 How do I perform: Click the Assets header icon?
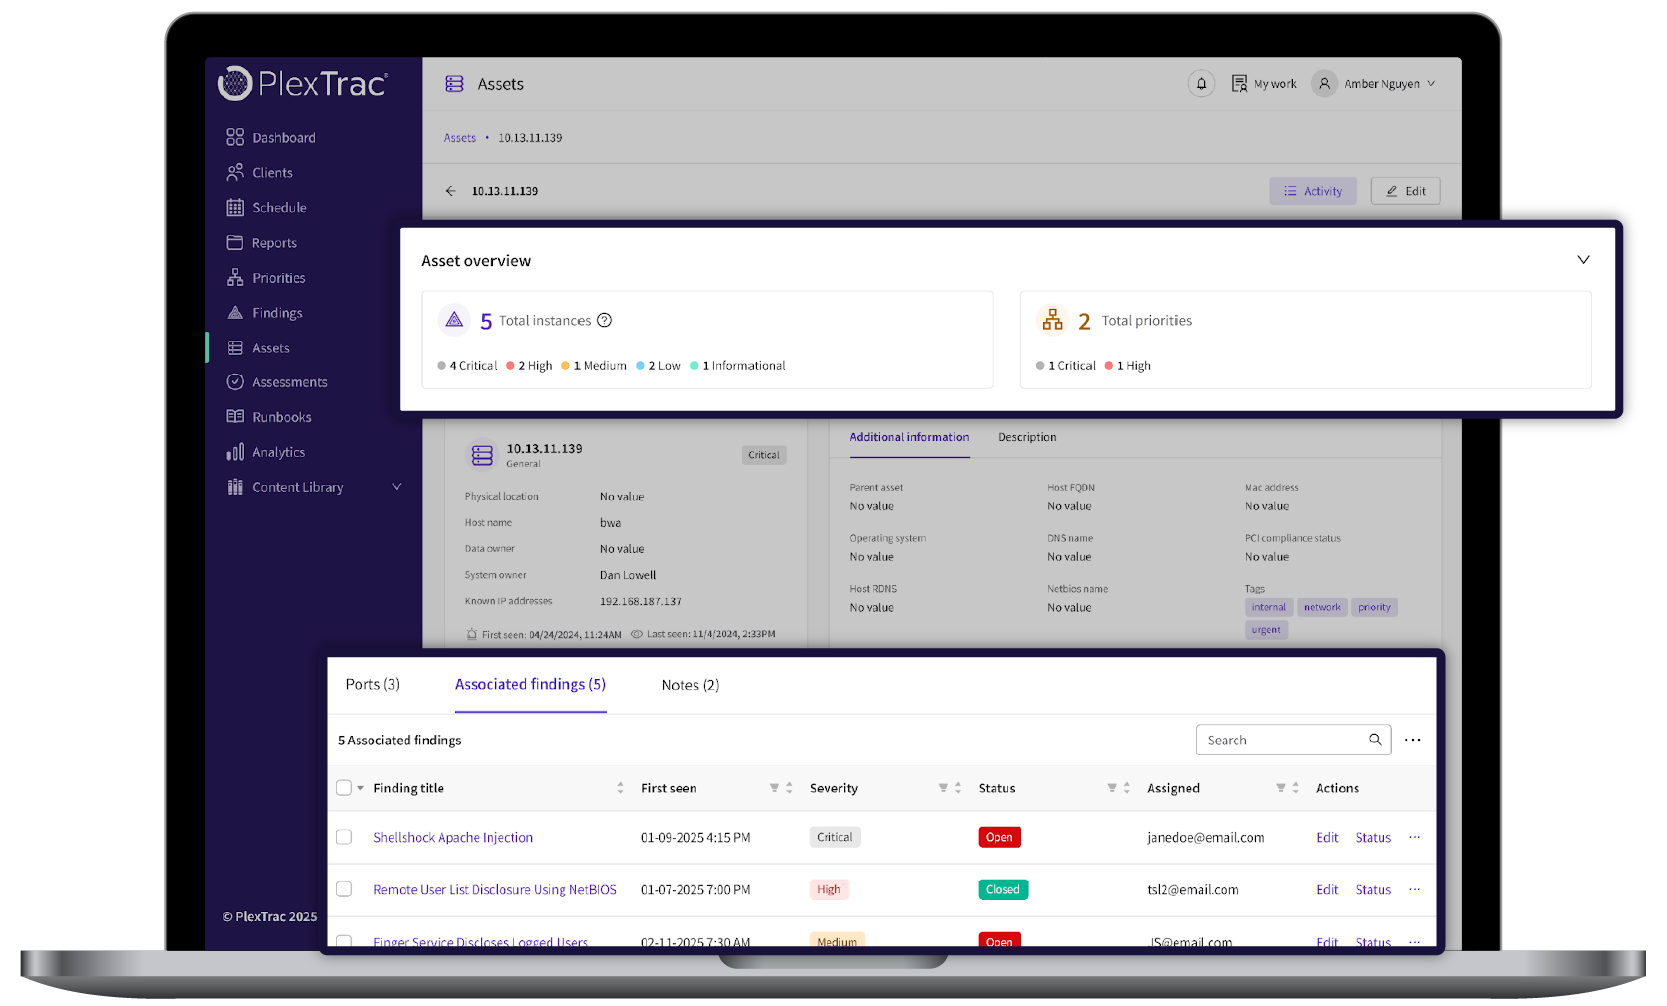[454, 84]
